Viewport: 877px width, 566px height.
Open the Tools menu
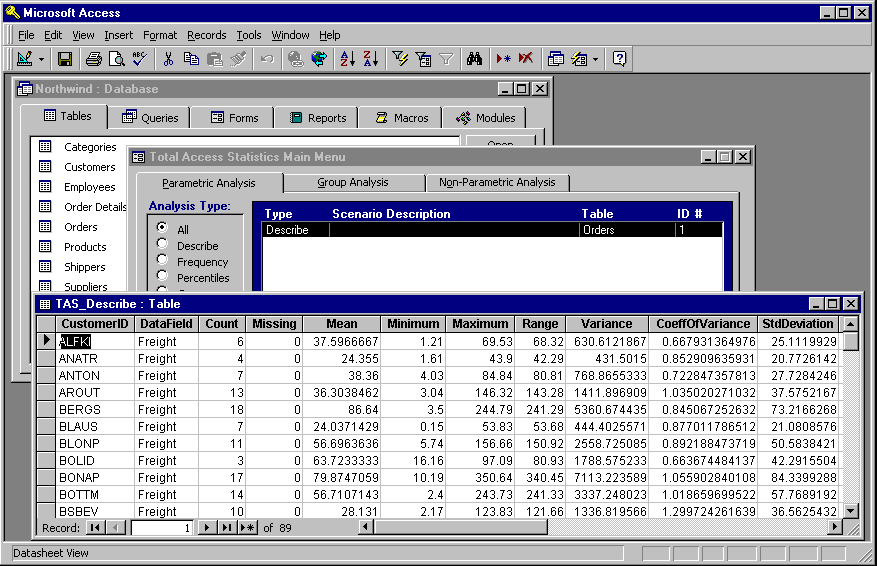(x=249, y=35)
